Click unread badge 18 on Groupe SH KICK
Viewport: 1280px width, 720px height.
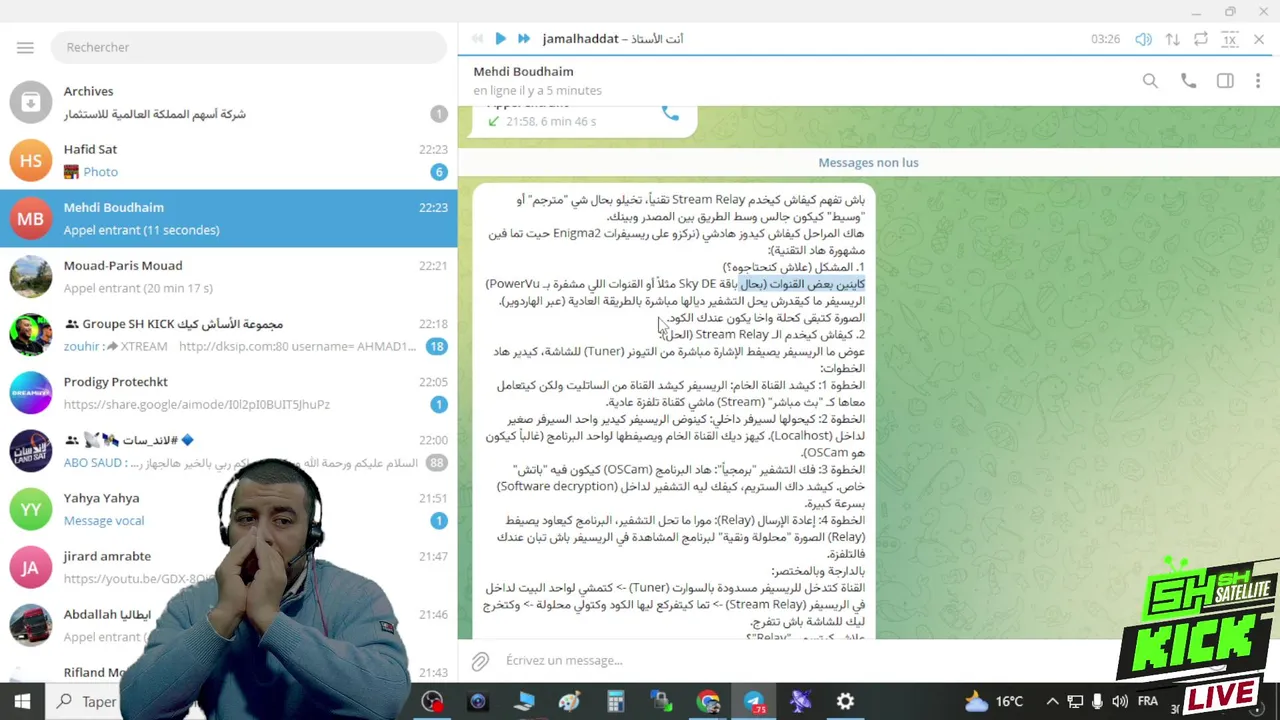[x=436, y=346]
